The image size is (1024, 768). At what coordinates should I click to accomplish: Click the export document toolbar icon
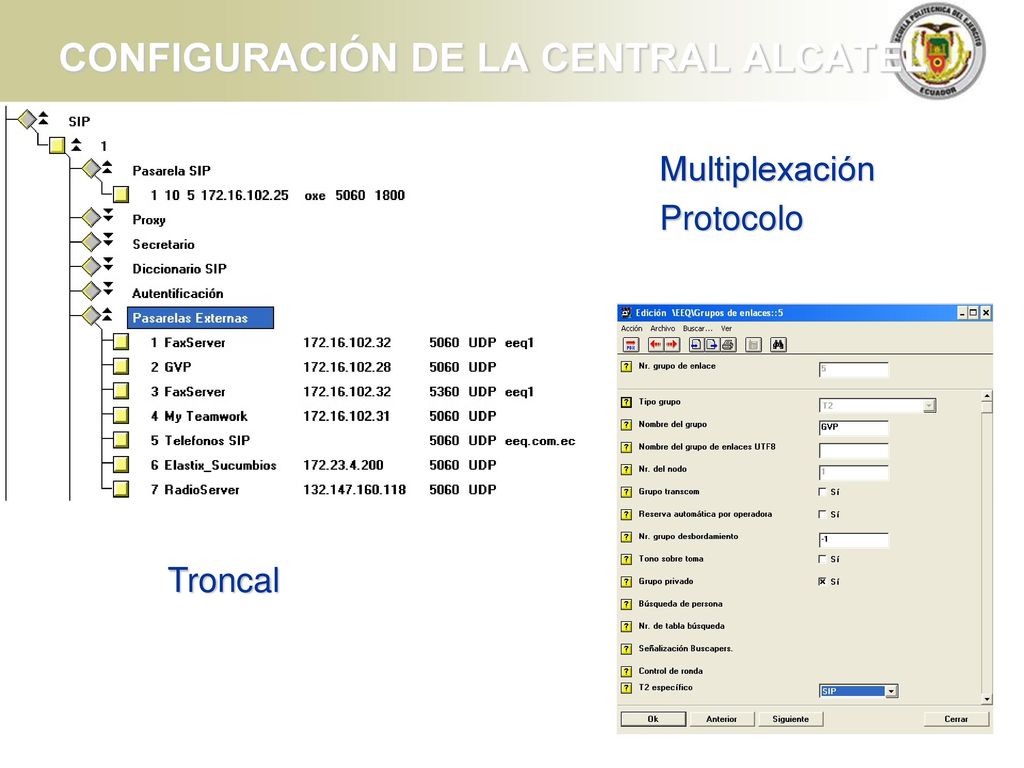[x=712, y=345]
